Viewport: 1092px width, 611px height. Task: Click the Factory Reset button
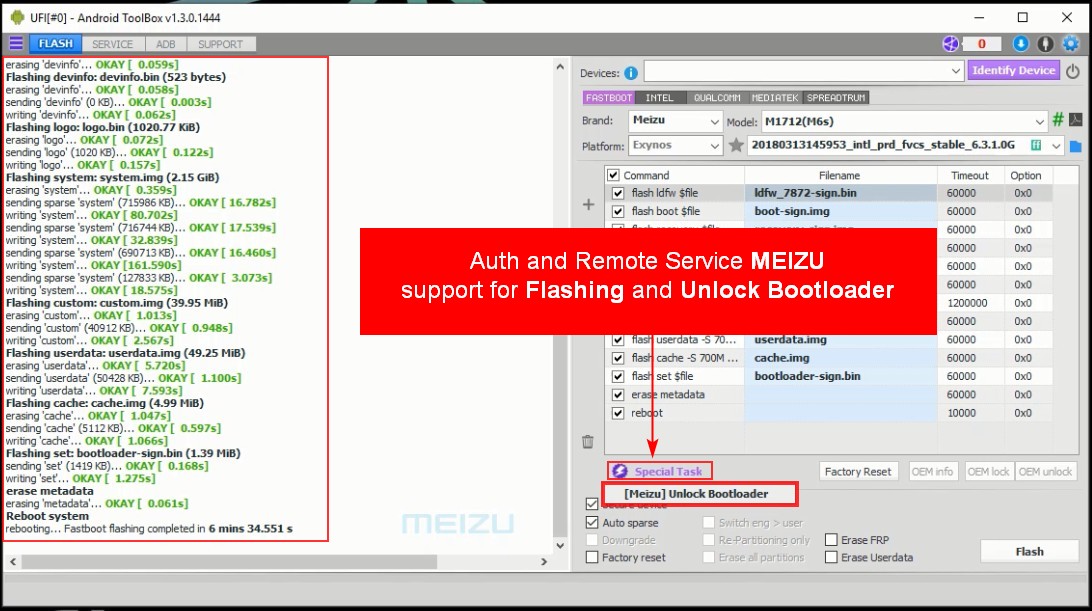coord(858,472)
